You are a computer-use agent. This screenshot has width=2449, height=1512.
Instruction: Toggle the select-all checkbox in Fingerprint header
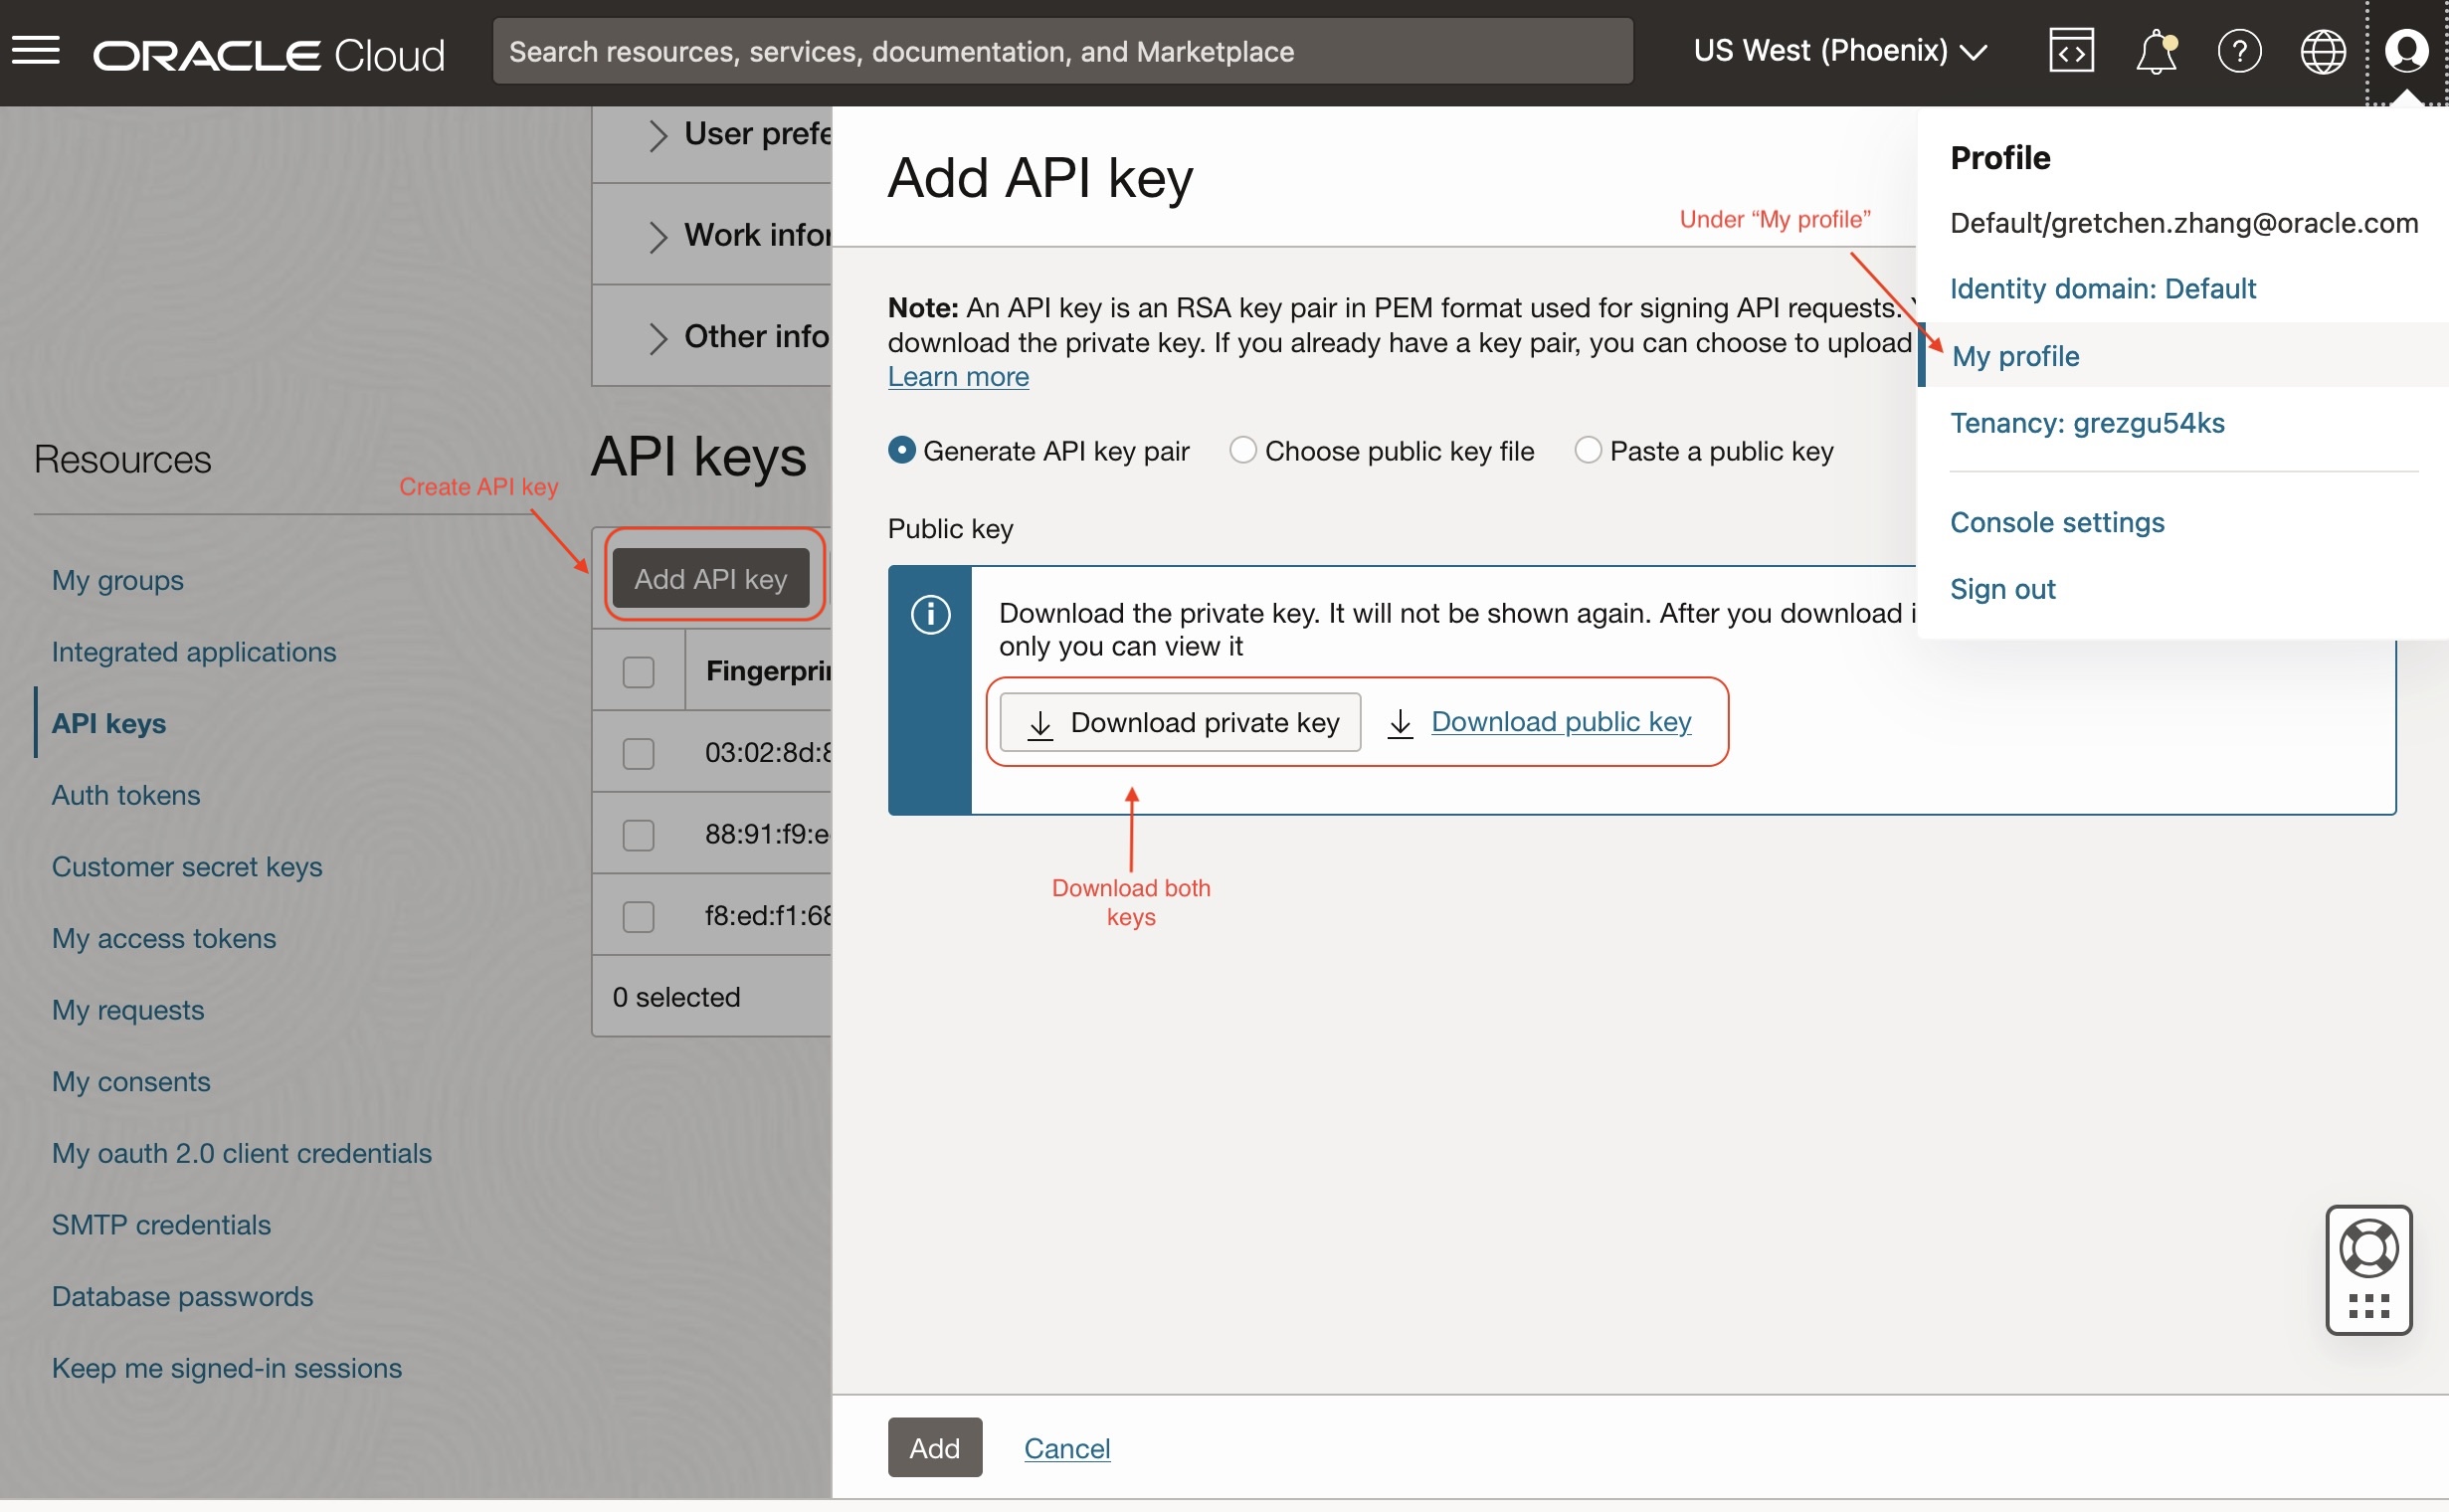[x=638, y=672]
